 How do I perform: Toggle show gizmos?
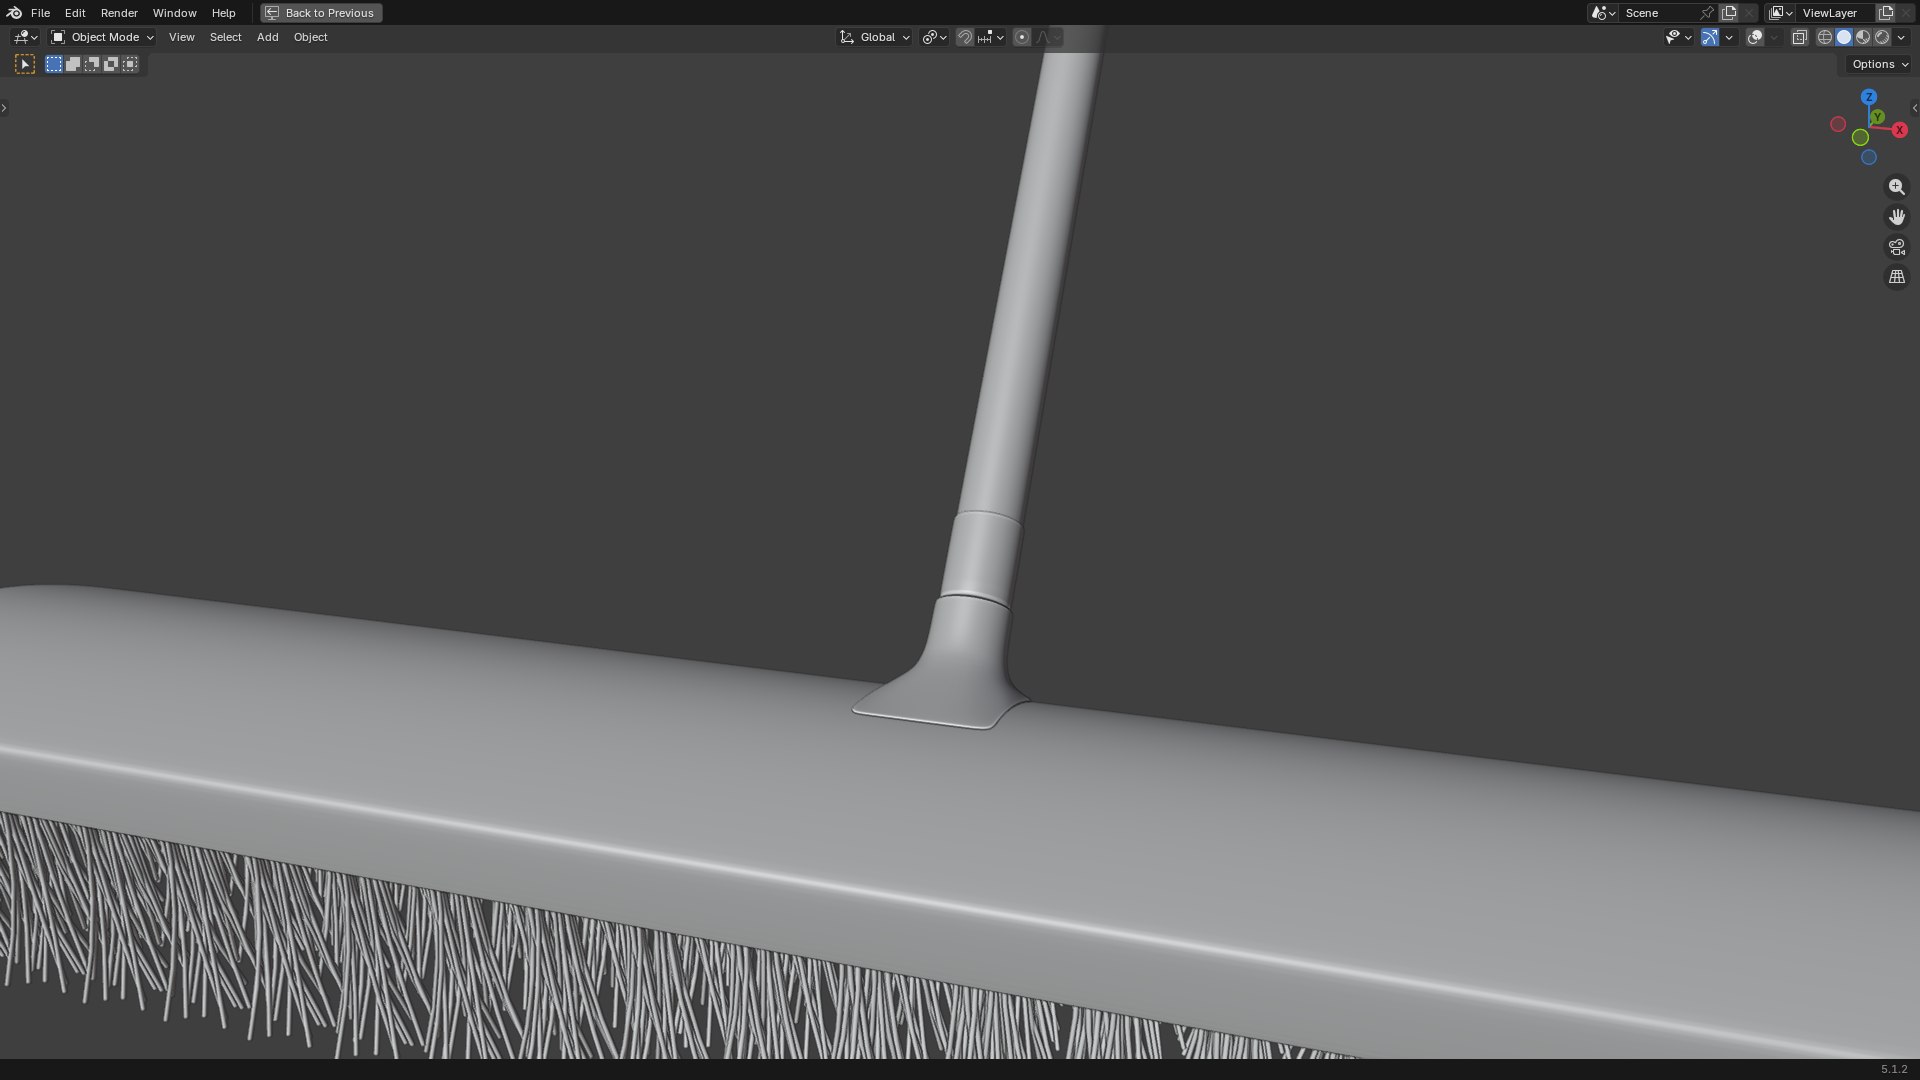point(1710,37)
